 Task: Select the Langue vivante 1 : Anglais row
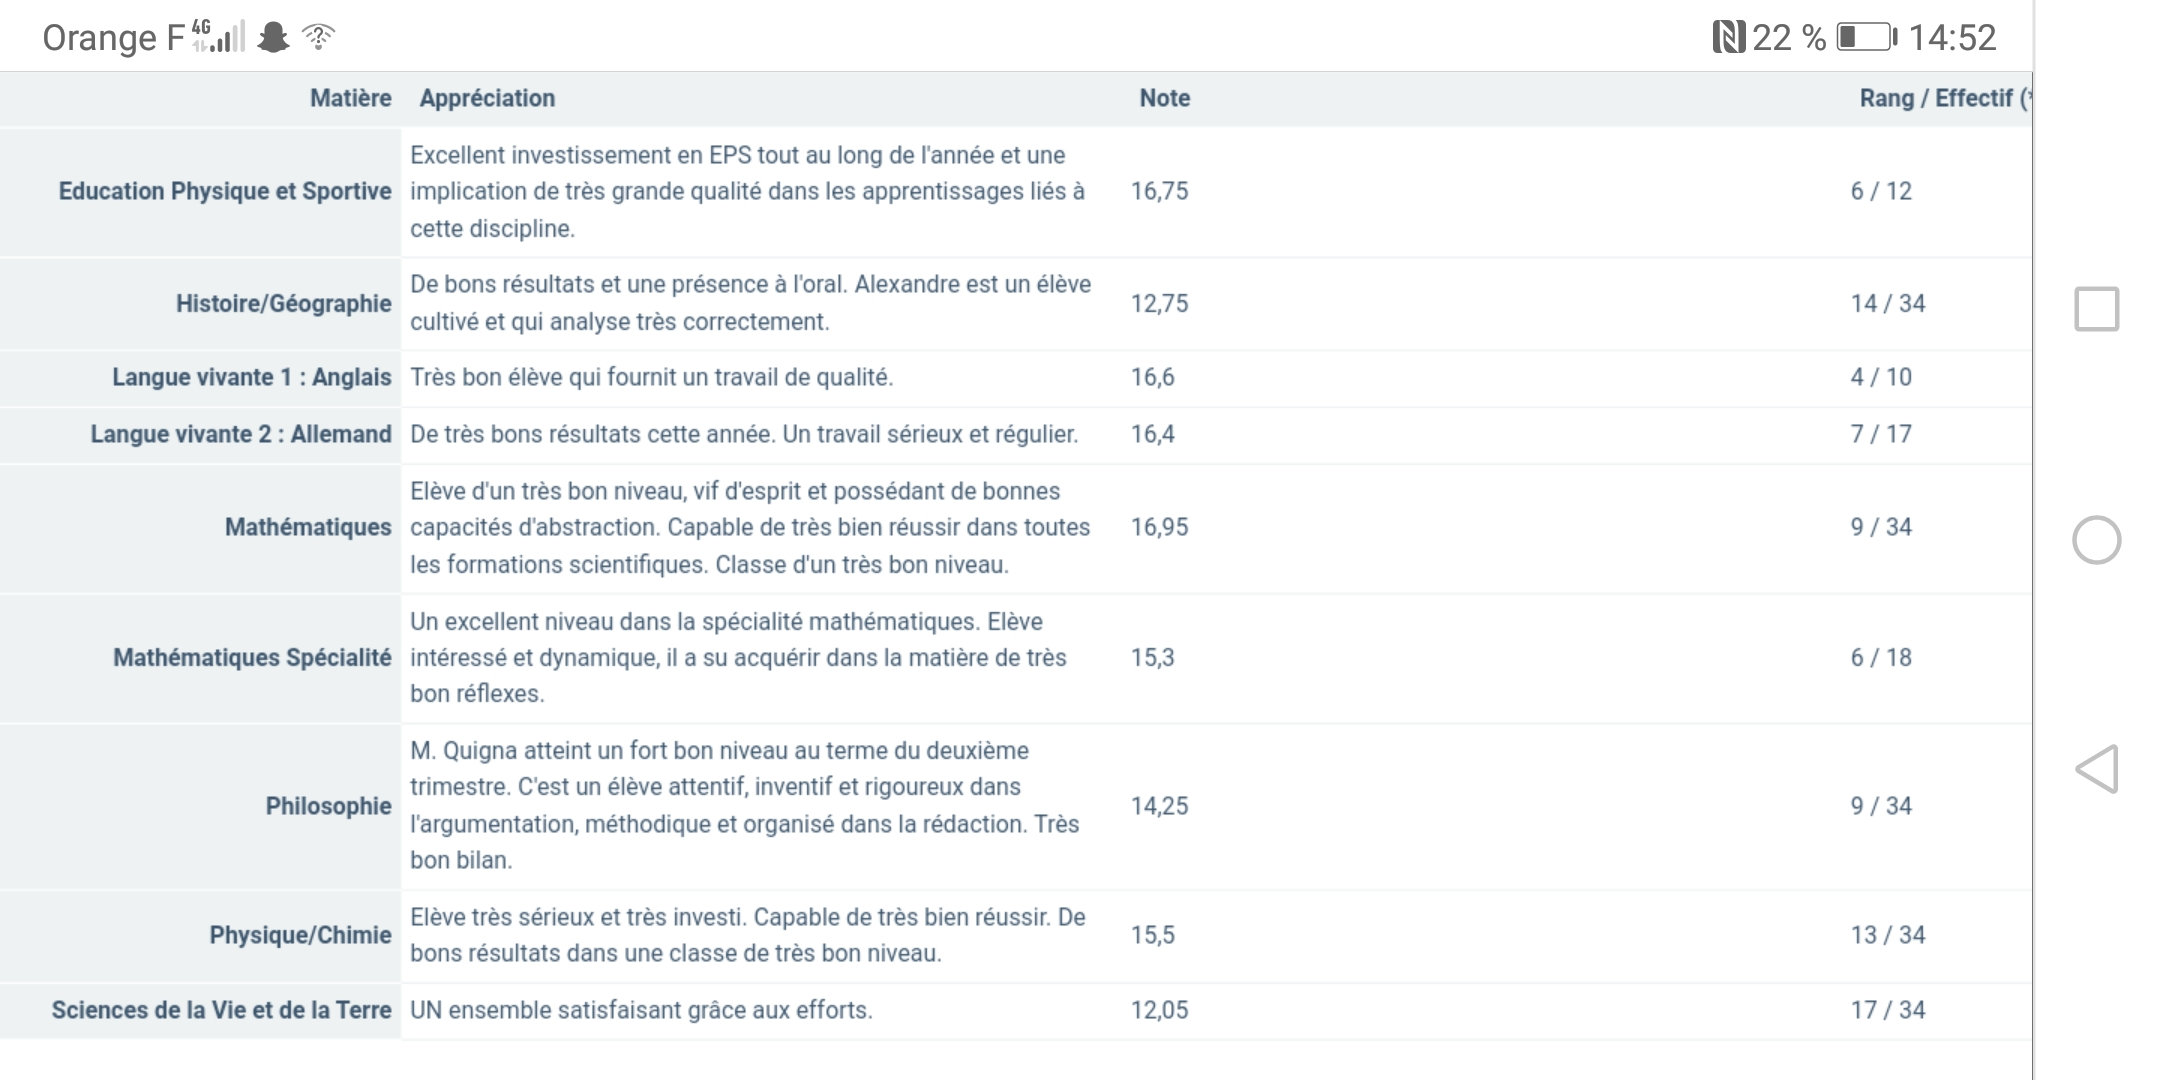[251, 377]
